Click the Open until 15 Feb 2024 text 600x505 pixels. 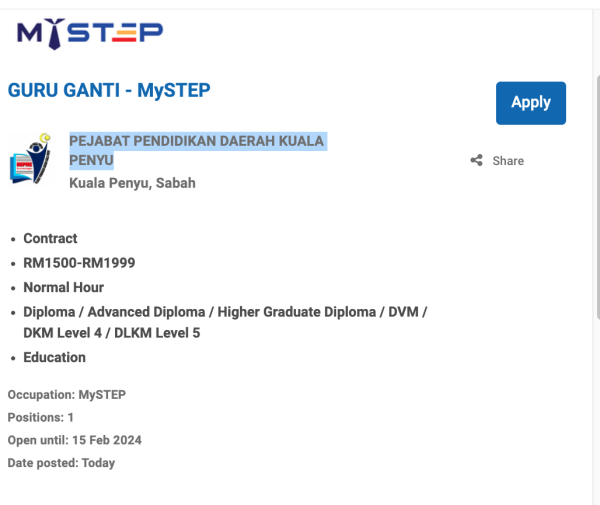(75, 440)
